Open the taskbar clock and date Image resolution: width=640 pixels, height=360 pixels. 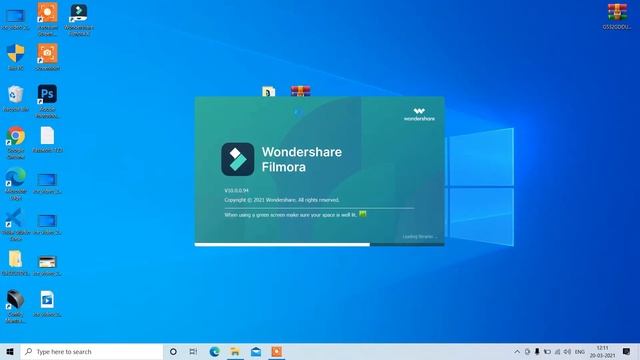602,352
